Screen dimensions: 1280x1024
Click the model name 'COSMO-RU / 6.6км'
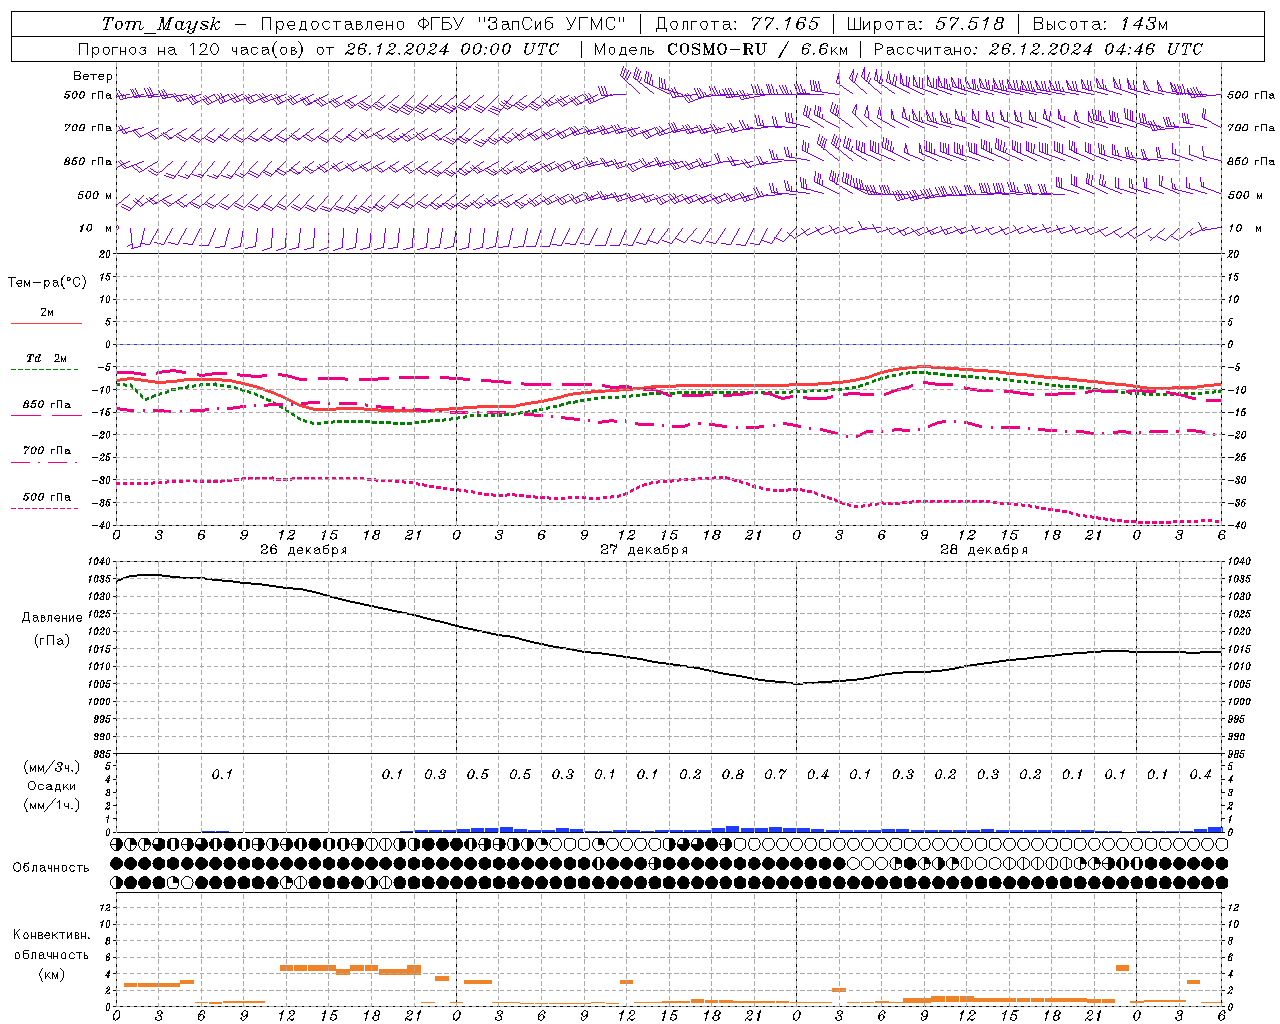point(758,49)
